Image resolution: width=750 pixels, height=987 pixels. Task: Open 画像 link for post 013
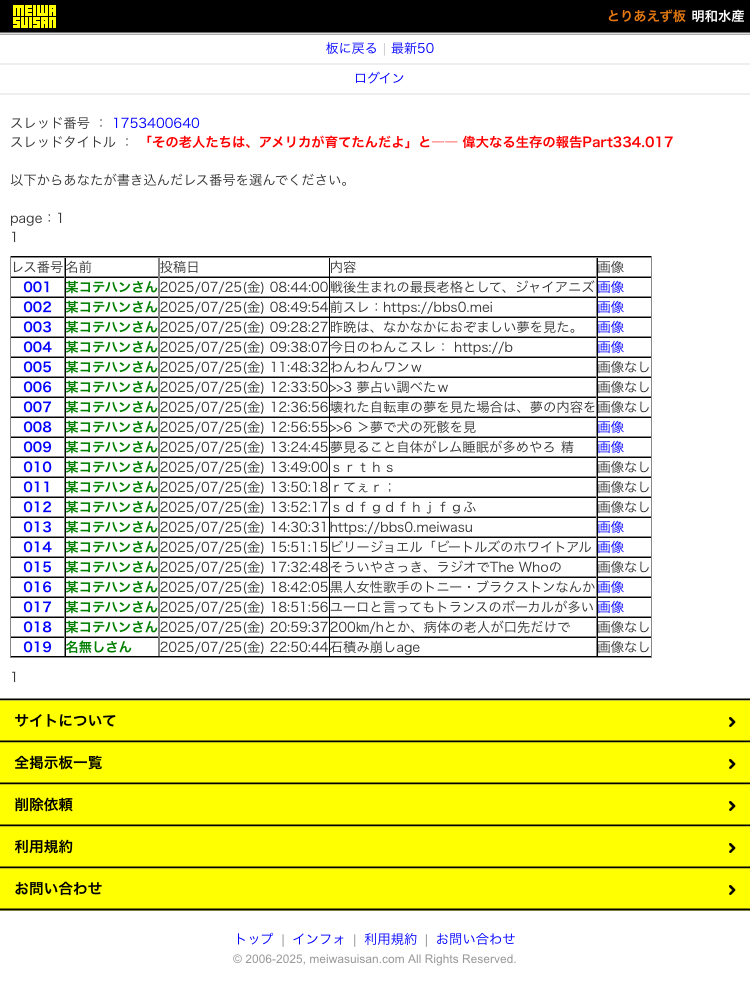tap(611, 527)
